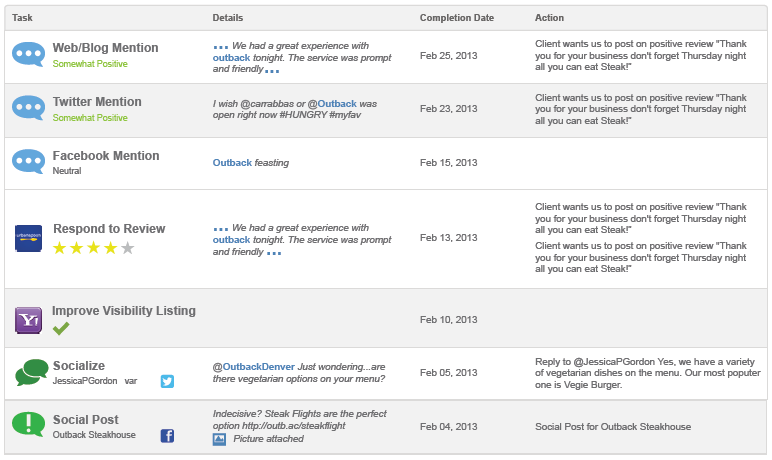Click Neutral label under Facebook Mention

[x=67, y=171]
